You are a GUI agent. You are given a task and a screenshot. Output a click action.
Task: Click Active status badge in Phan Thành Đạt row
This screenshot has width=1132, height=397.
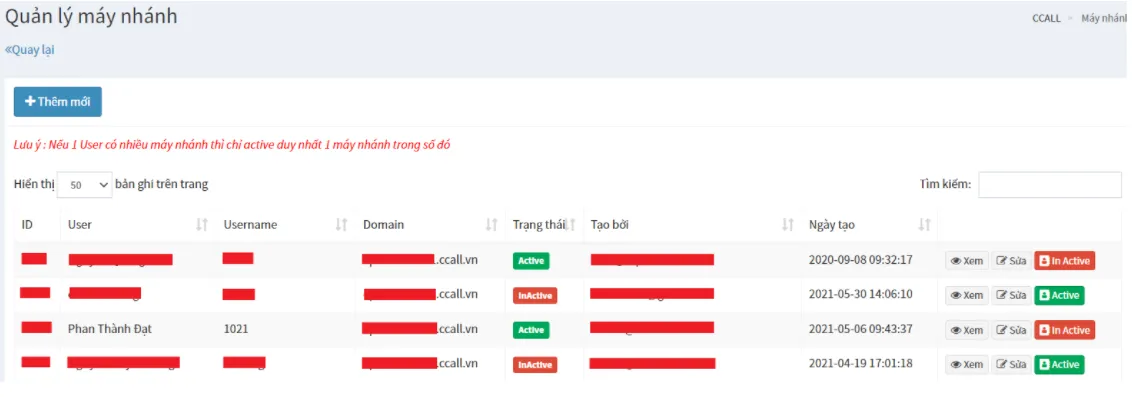531,330
